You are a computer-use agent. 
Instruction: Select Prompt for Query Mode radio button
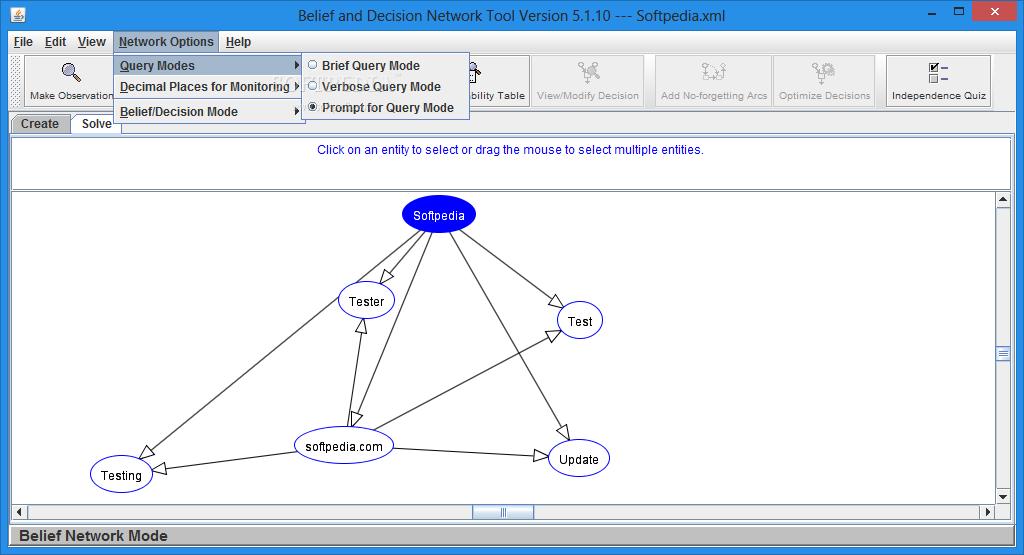pyautogui.click(x=313, y=107)
